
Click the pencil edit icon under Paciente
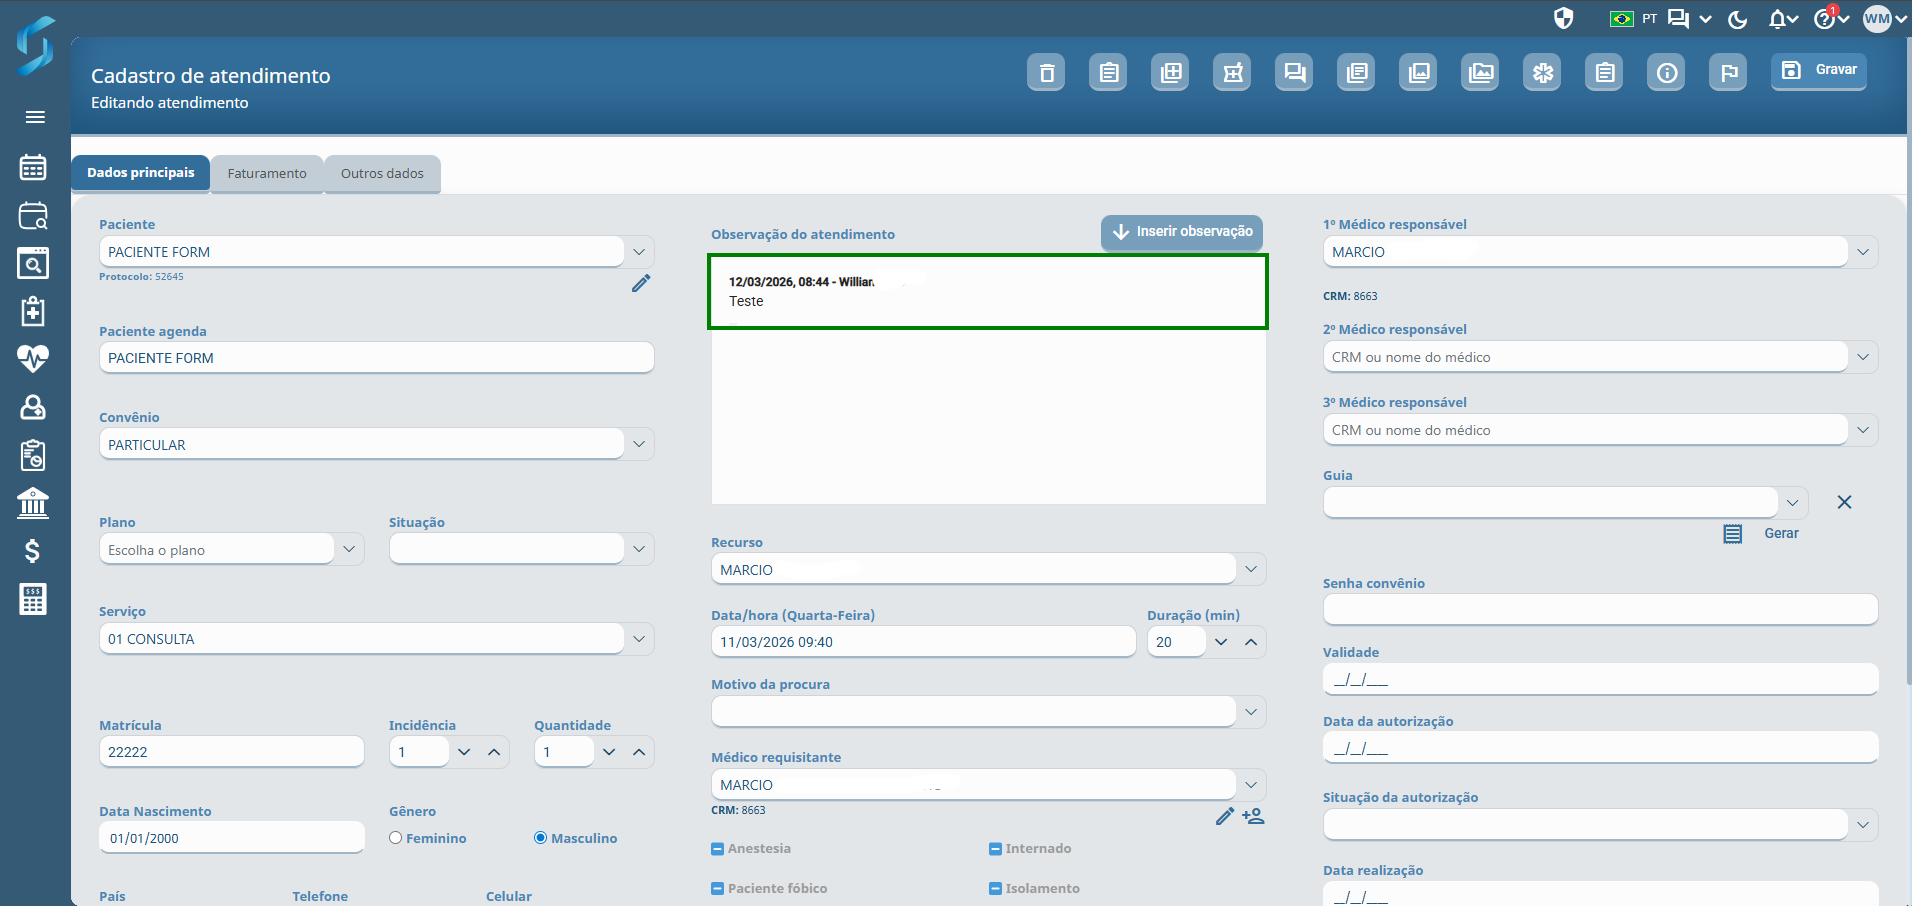tap(641, 284)
